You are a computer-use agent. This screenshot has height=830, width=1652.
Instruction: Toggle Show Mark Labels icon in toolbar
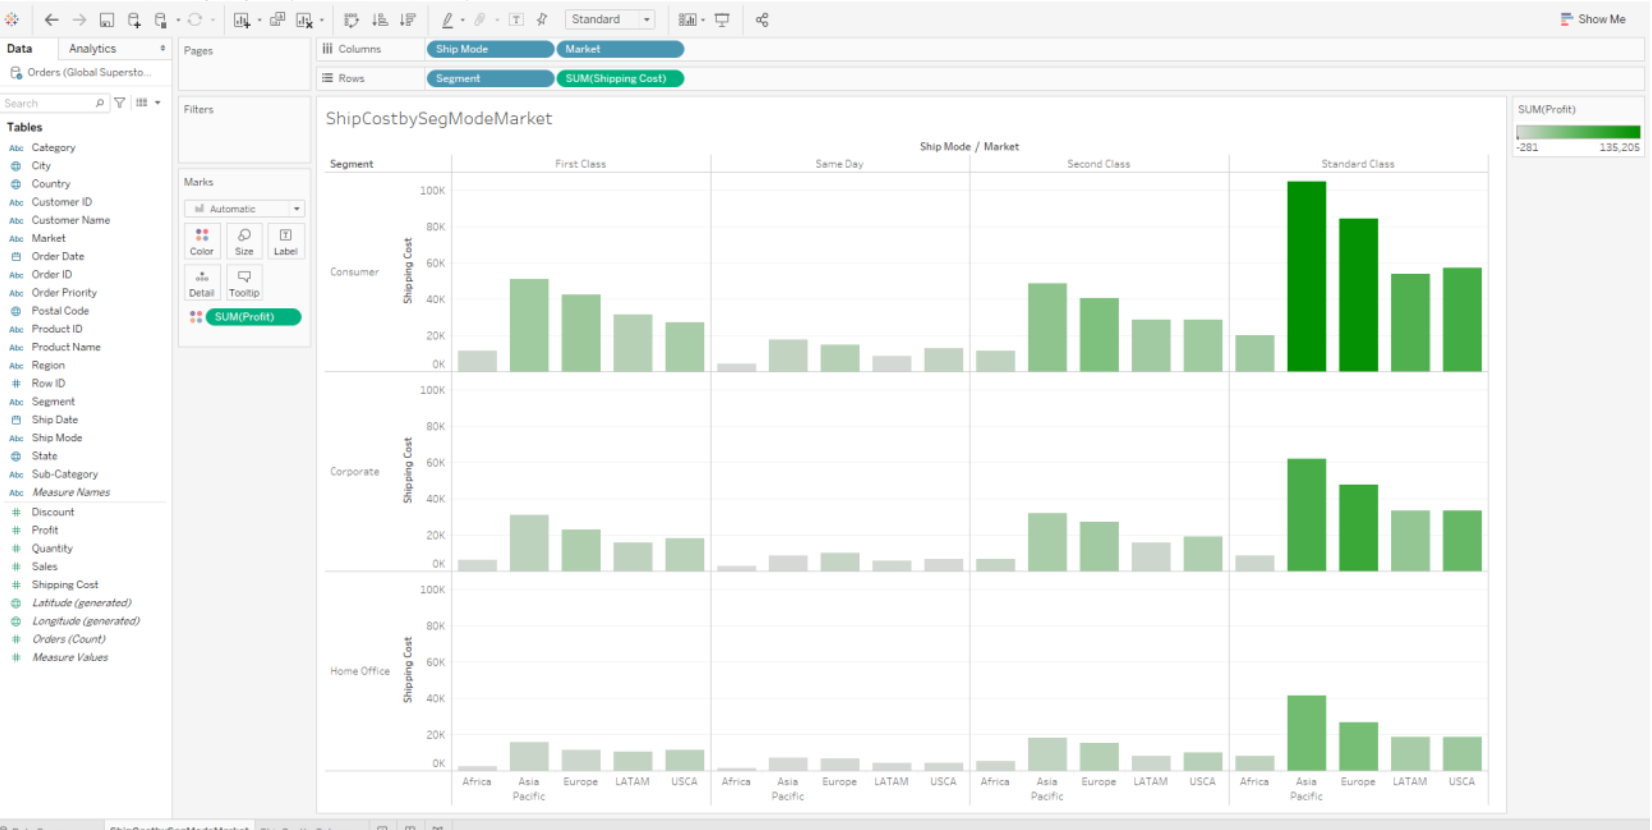pos(516,20)
